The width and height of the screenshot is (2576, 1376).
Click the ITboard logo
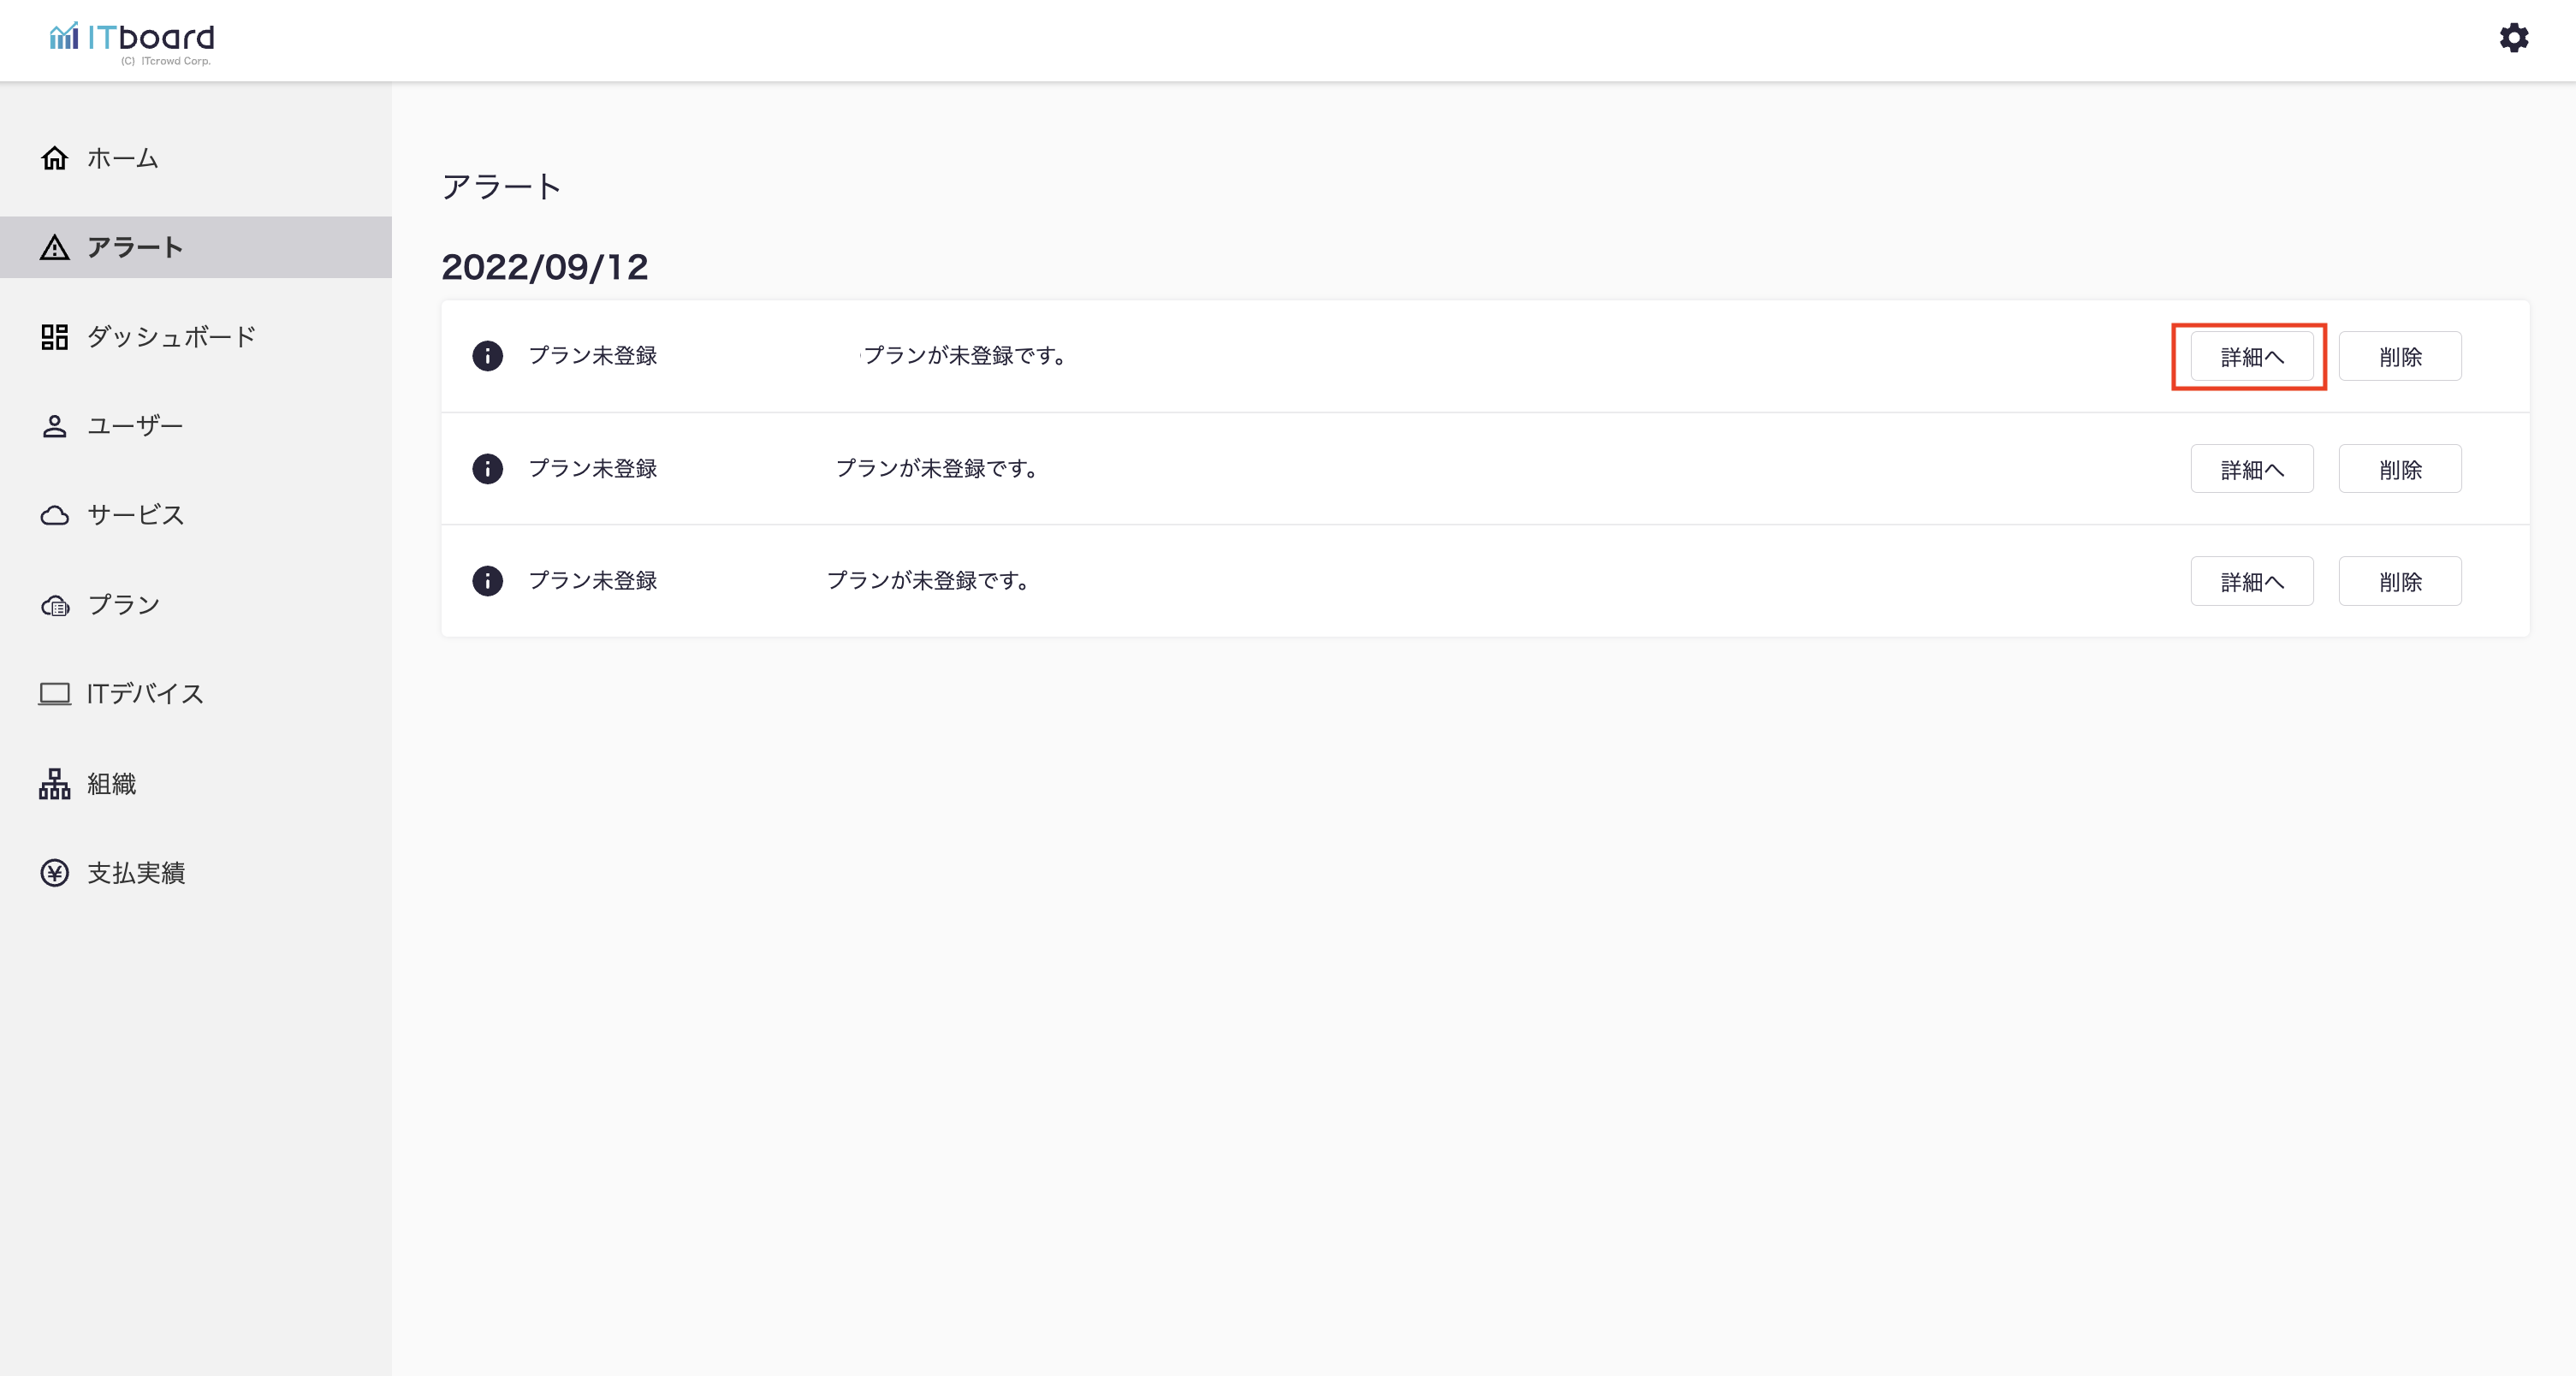[x=132, y=42]
